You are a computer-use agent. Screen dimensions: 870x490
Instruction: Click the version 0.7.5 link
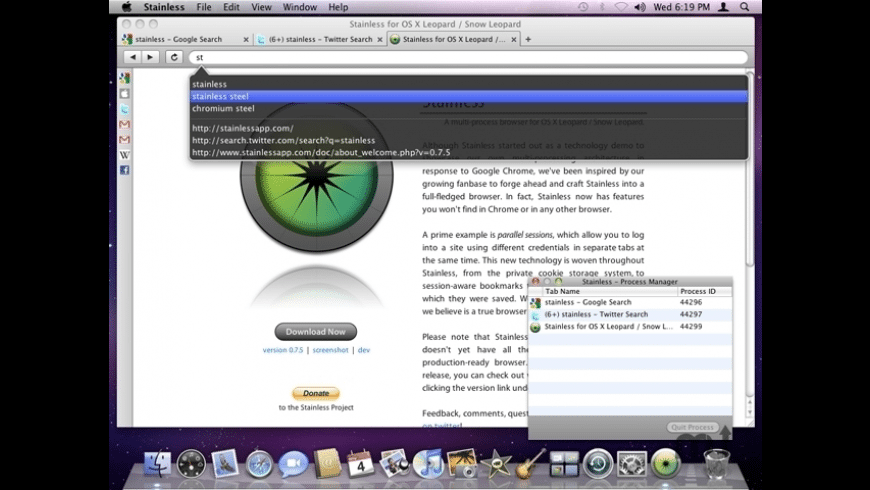coord(283,350)
